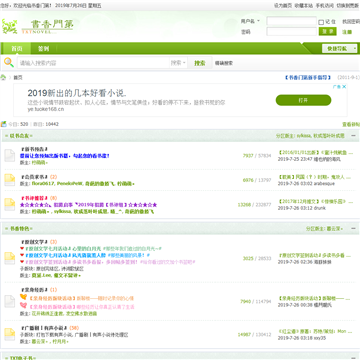Click the first category section title link
Image resolution: width=360 pixels, height=360 pixels.
click(19, 136)
